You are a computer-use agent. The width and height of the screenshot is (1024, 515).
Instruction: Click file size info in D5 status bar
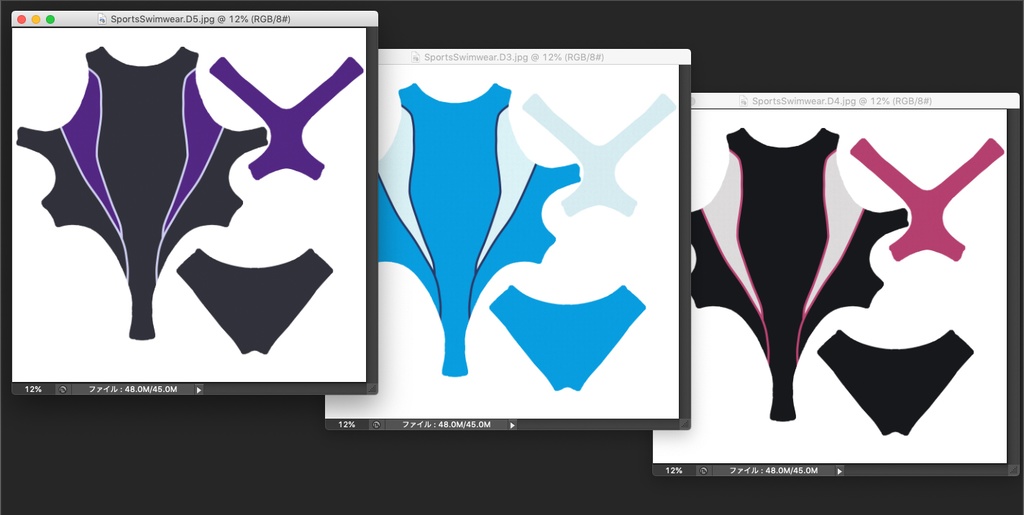(x=133, y=389)
